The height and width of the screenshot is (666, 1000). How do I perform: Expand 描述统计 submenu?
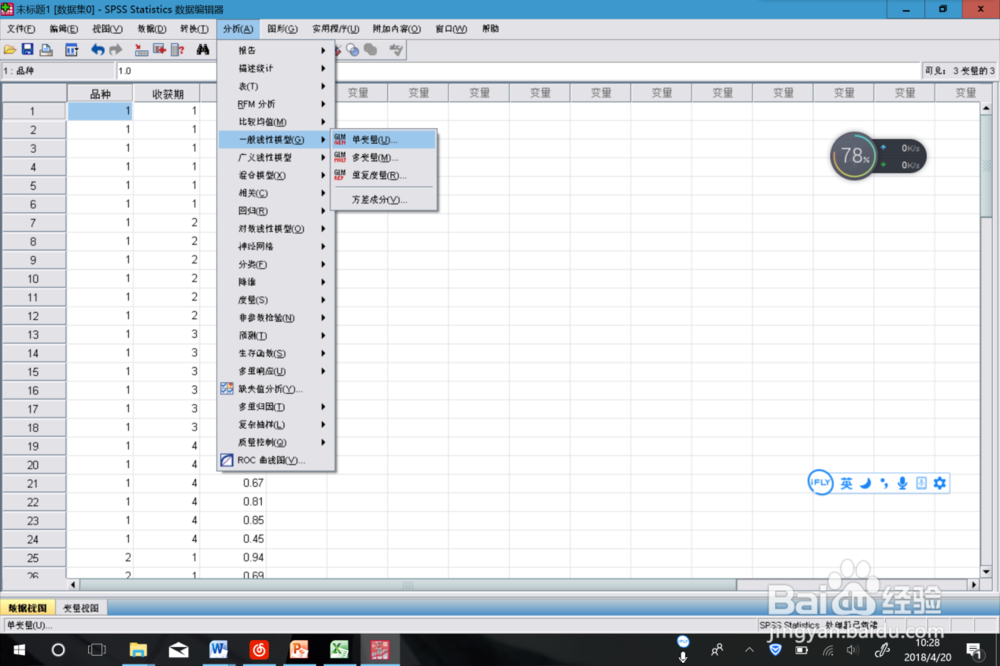pos(276,68)
